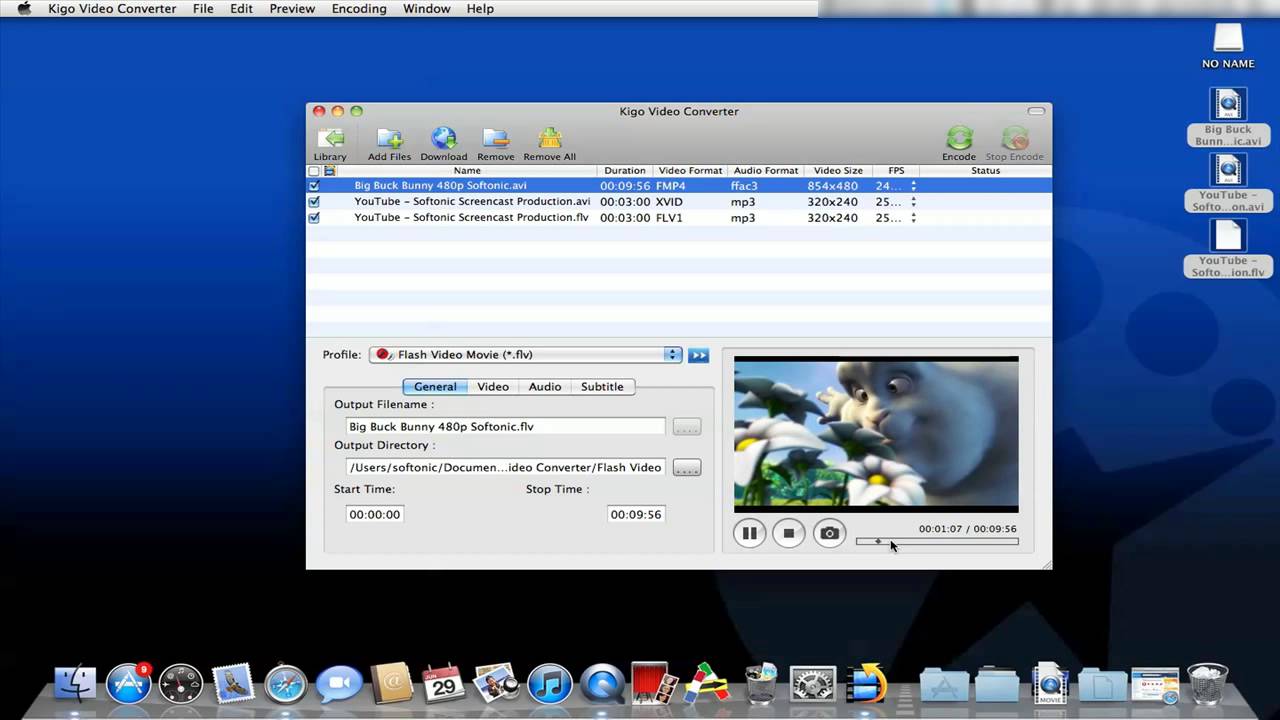Click the Output Filename field
Viewport: 1280px width, 720px height.
coord(505,427)
